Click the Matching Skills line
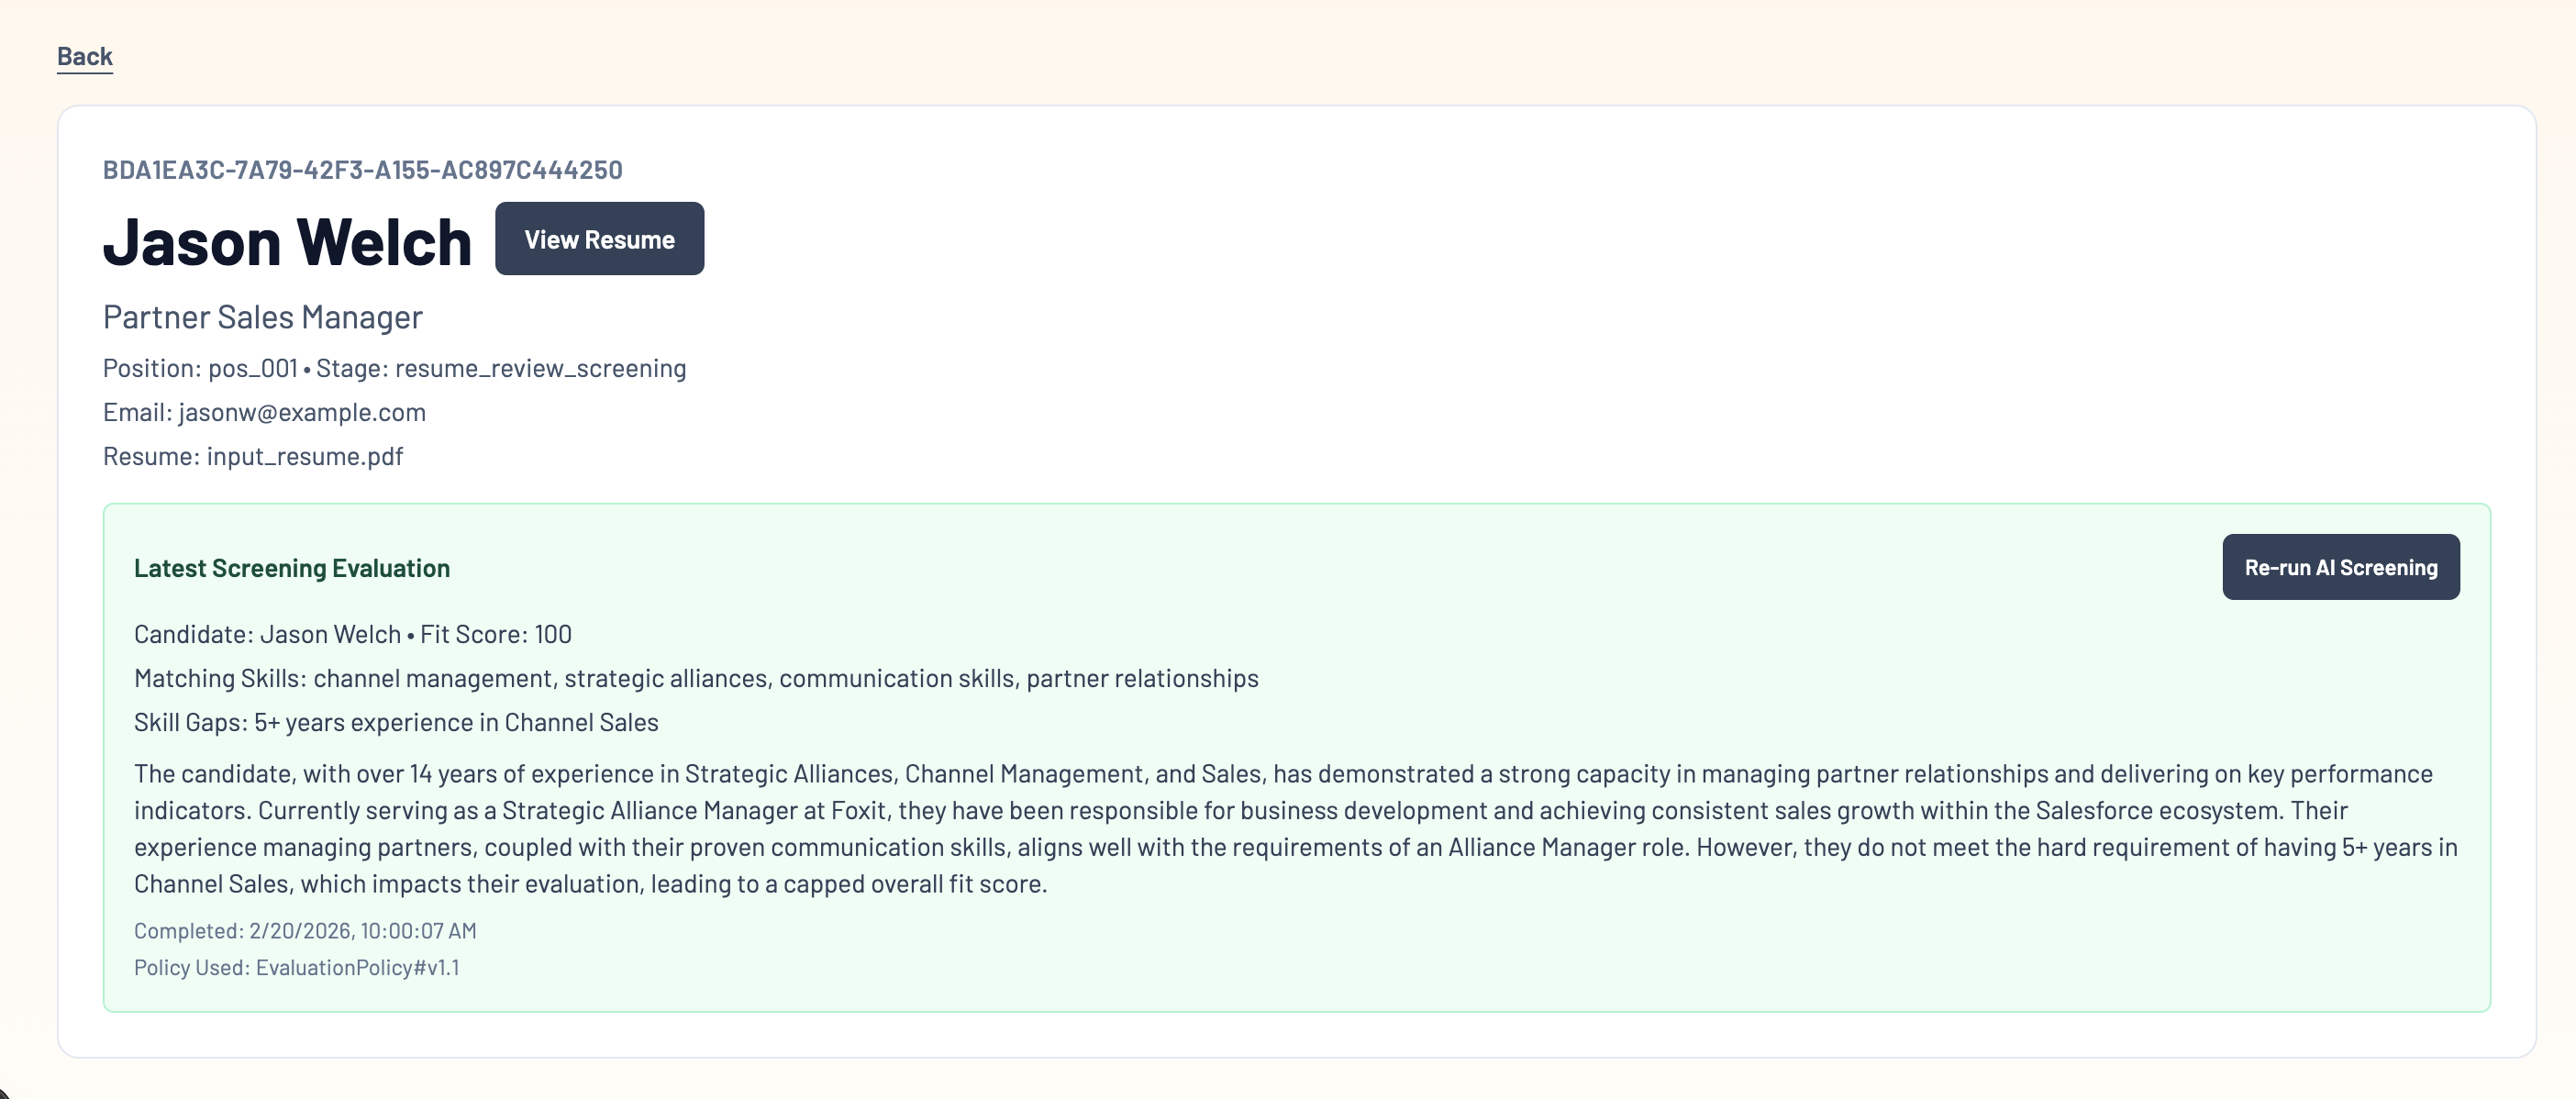2576x1099 pixels. pos(696,679)
